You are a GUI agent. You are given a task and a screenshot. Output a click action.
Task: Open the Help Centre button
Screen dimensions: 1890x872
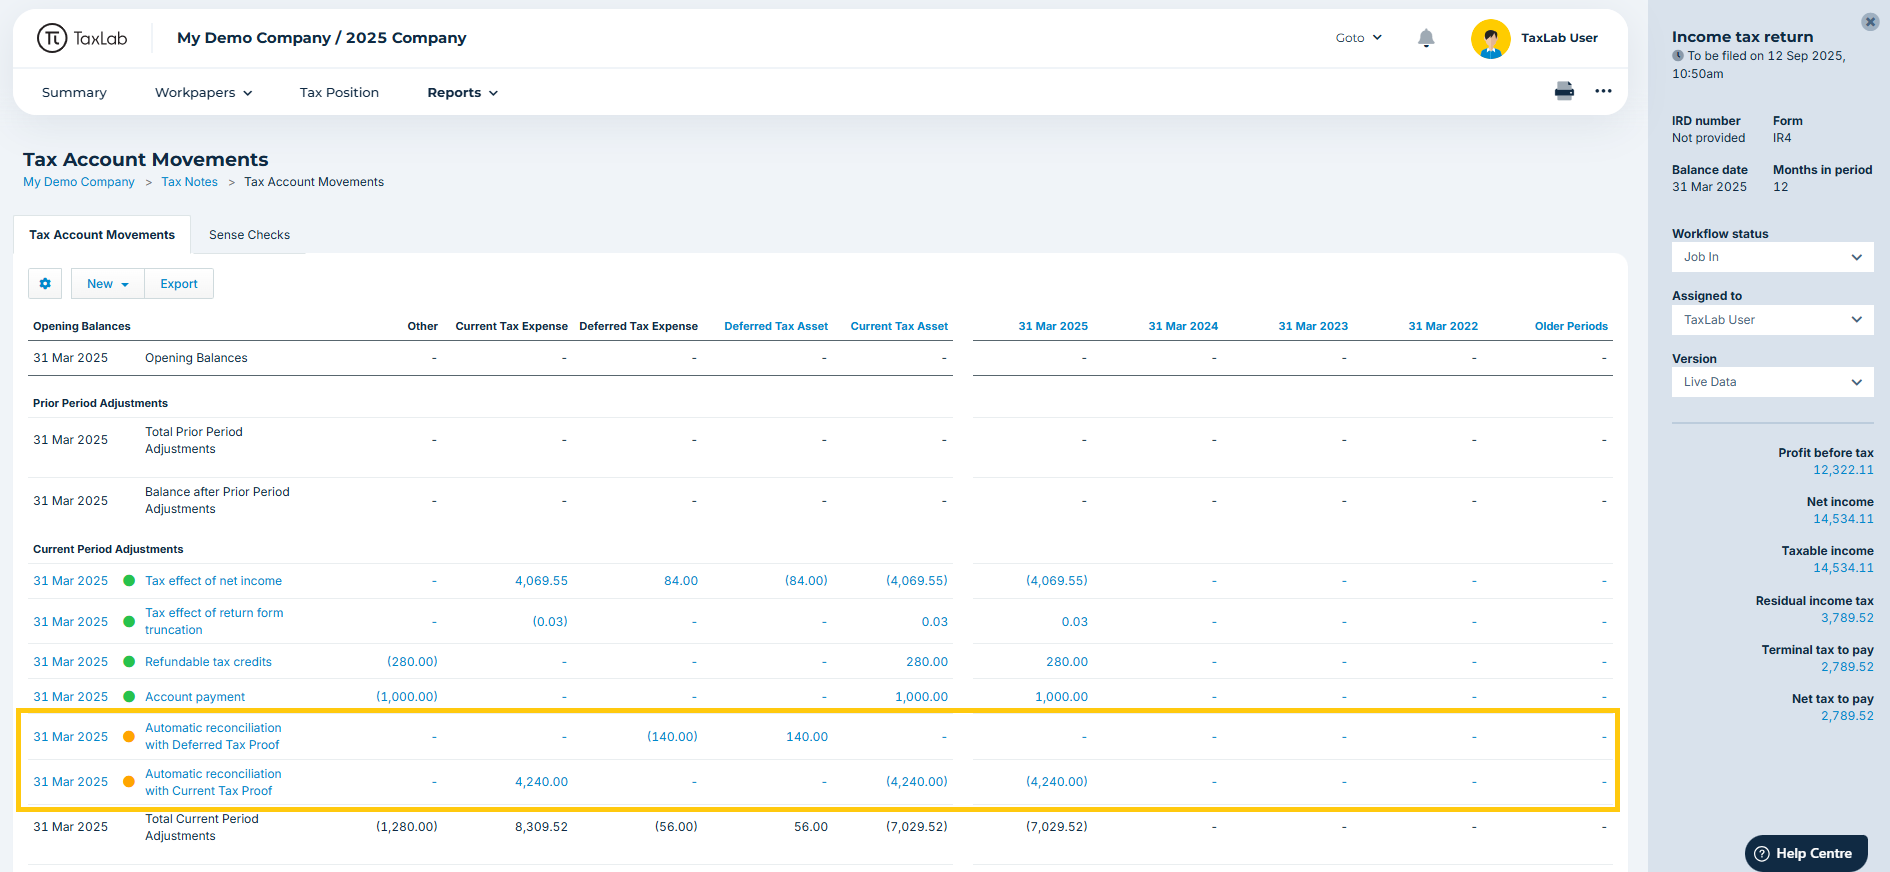(1806, 853)
